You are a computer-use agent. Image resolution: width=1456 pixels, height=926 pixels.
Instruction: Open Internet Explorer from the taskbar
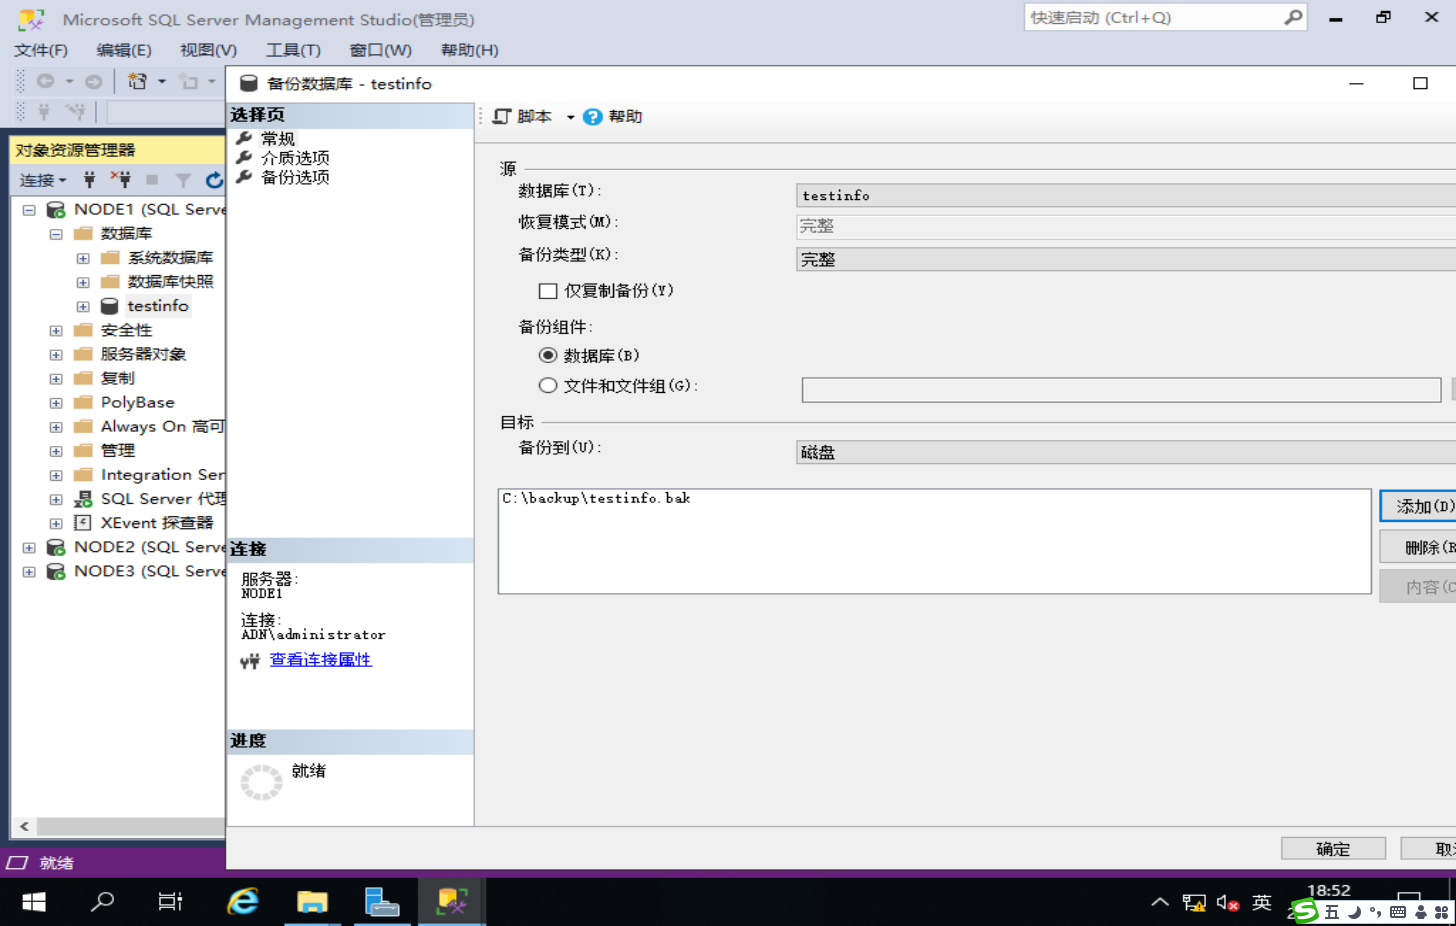243,902
